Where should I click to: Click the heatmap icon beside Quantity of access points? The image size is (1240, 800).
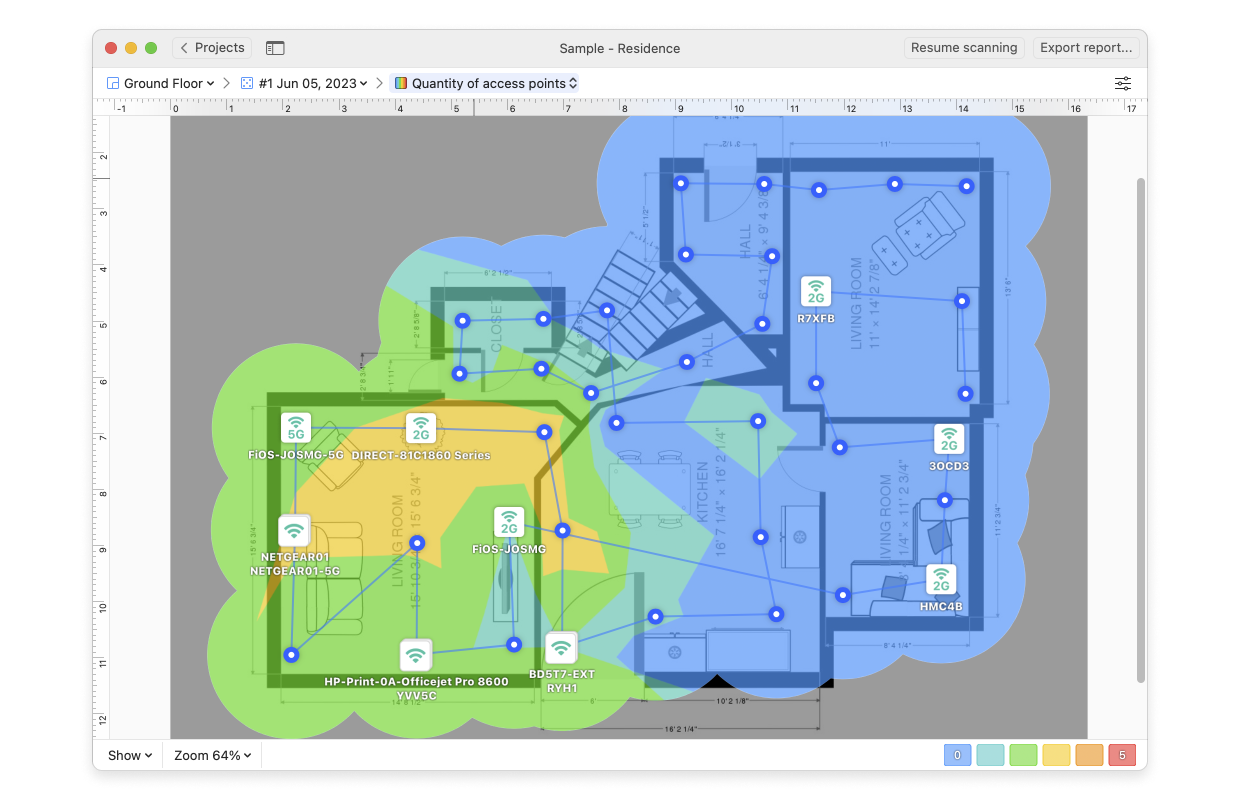click(x=401, y=84)
